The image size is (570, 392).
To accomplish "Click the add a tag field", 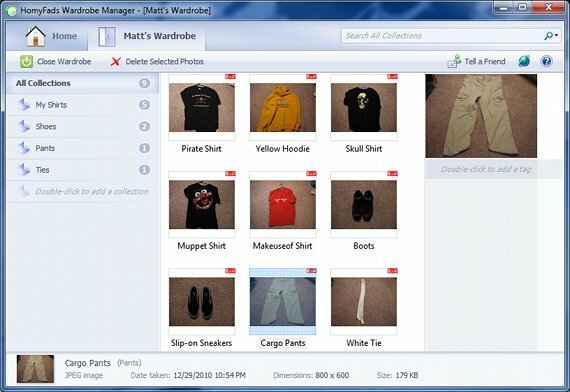I will [486, 169].
